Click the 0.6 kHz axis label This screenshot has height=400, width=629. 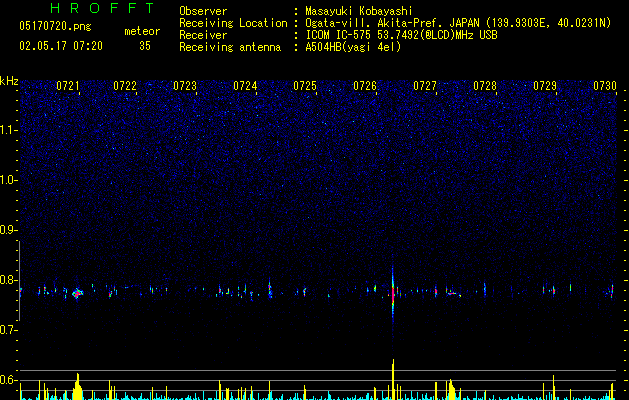coord(9,380)
